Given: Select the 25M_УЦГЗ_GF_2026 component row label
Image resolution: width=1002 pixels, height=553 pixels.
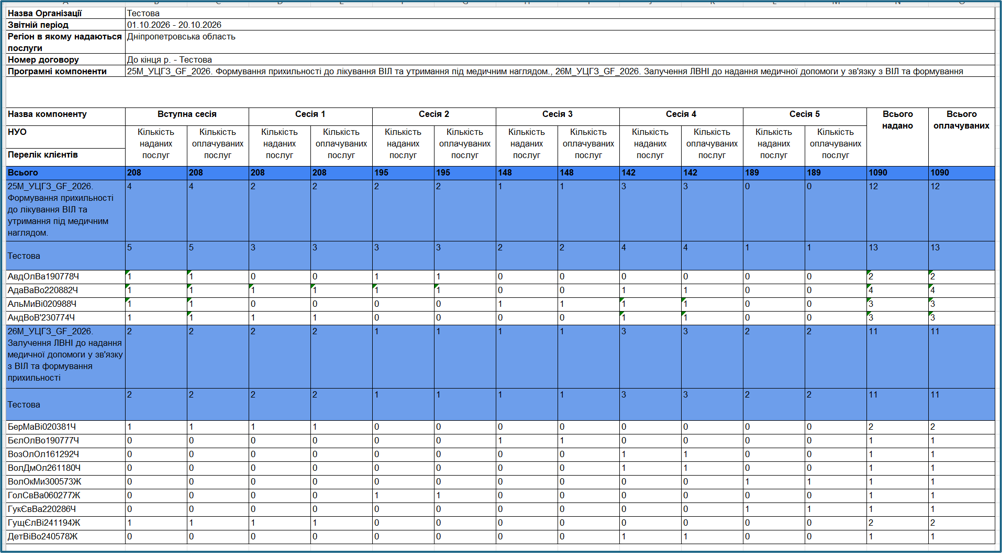Looking at the screenshot, I should [66, 210].
